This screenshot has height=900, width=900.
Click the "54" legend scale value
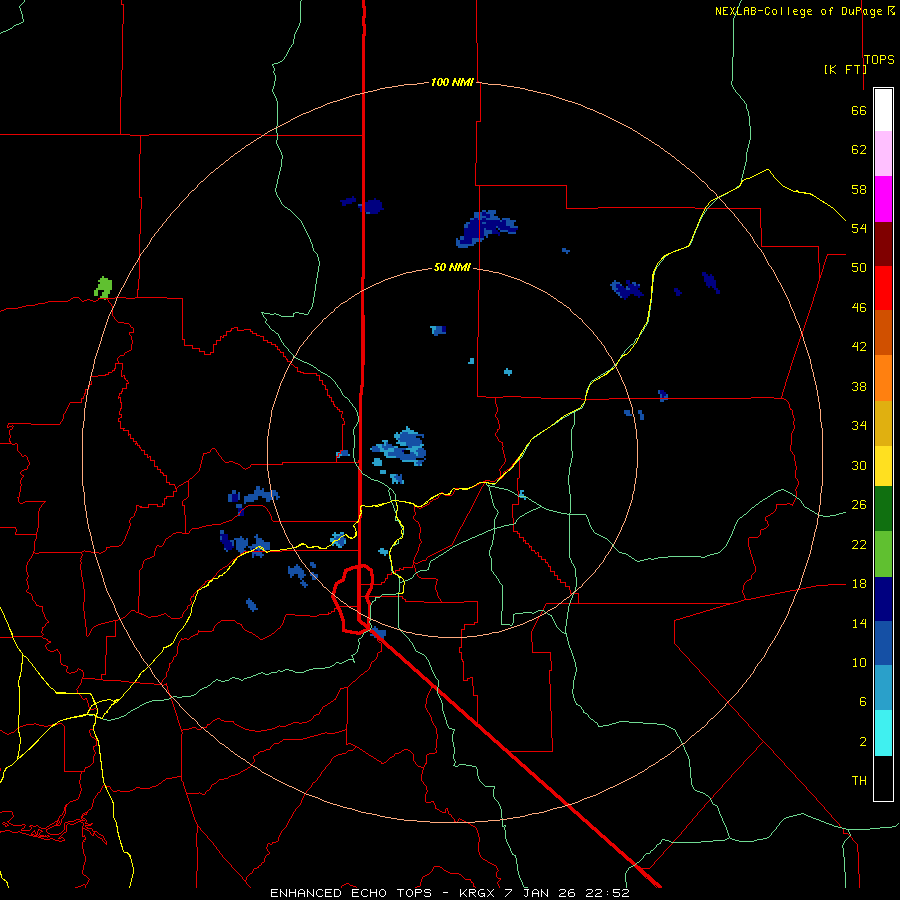coord(859,228)
